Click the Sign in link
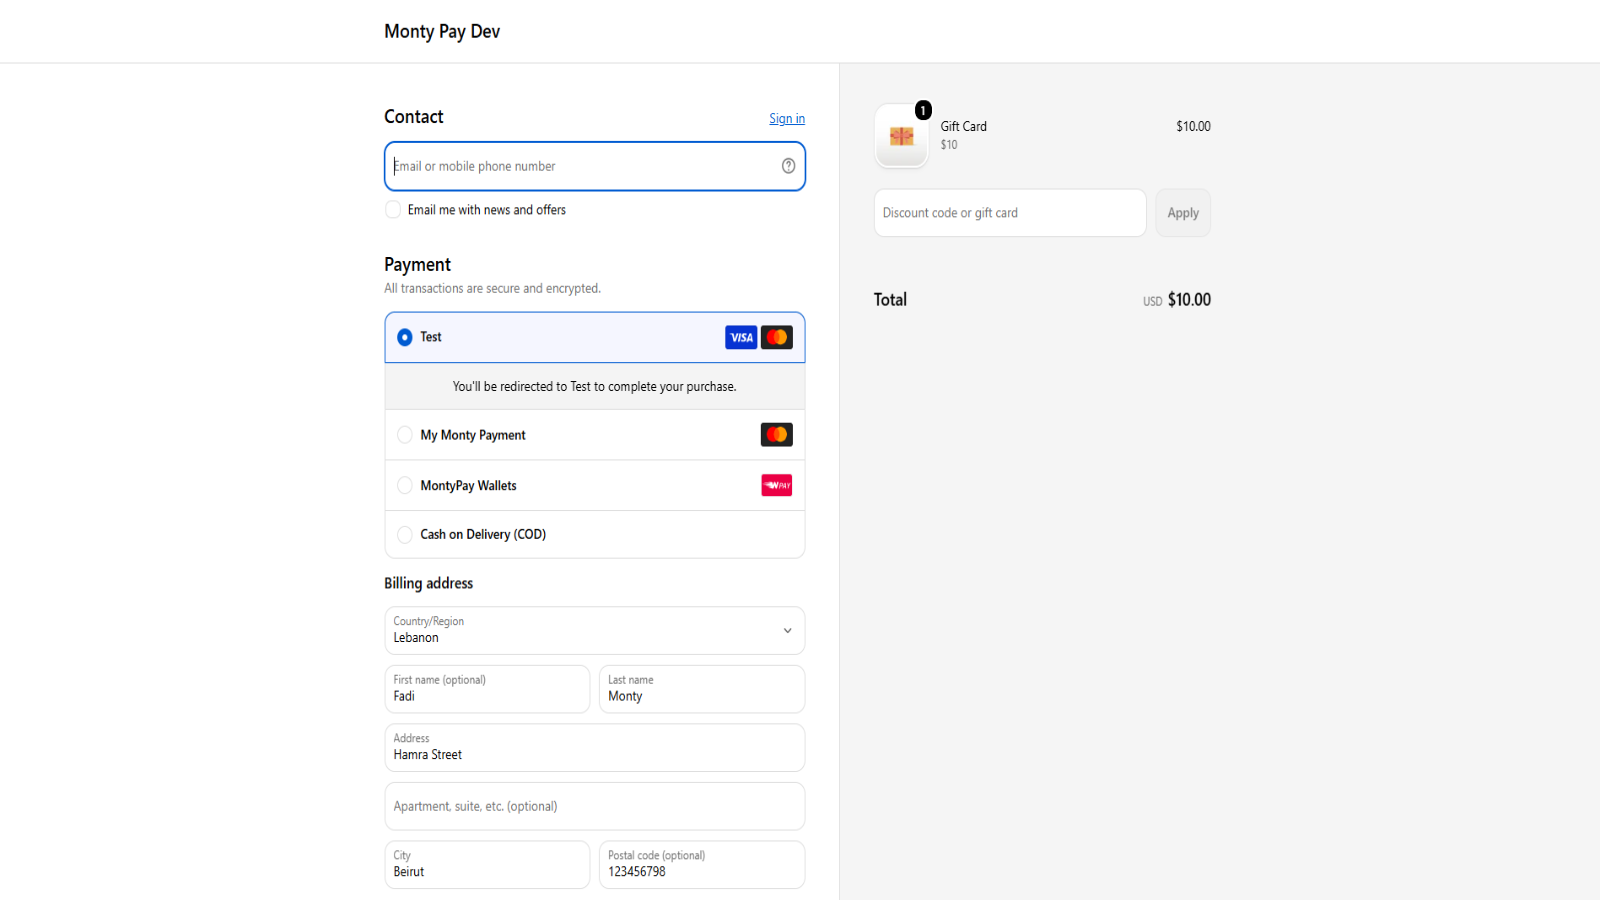 (x=787, y=119)
